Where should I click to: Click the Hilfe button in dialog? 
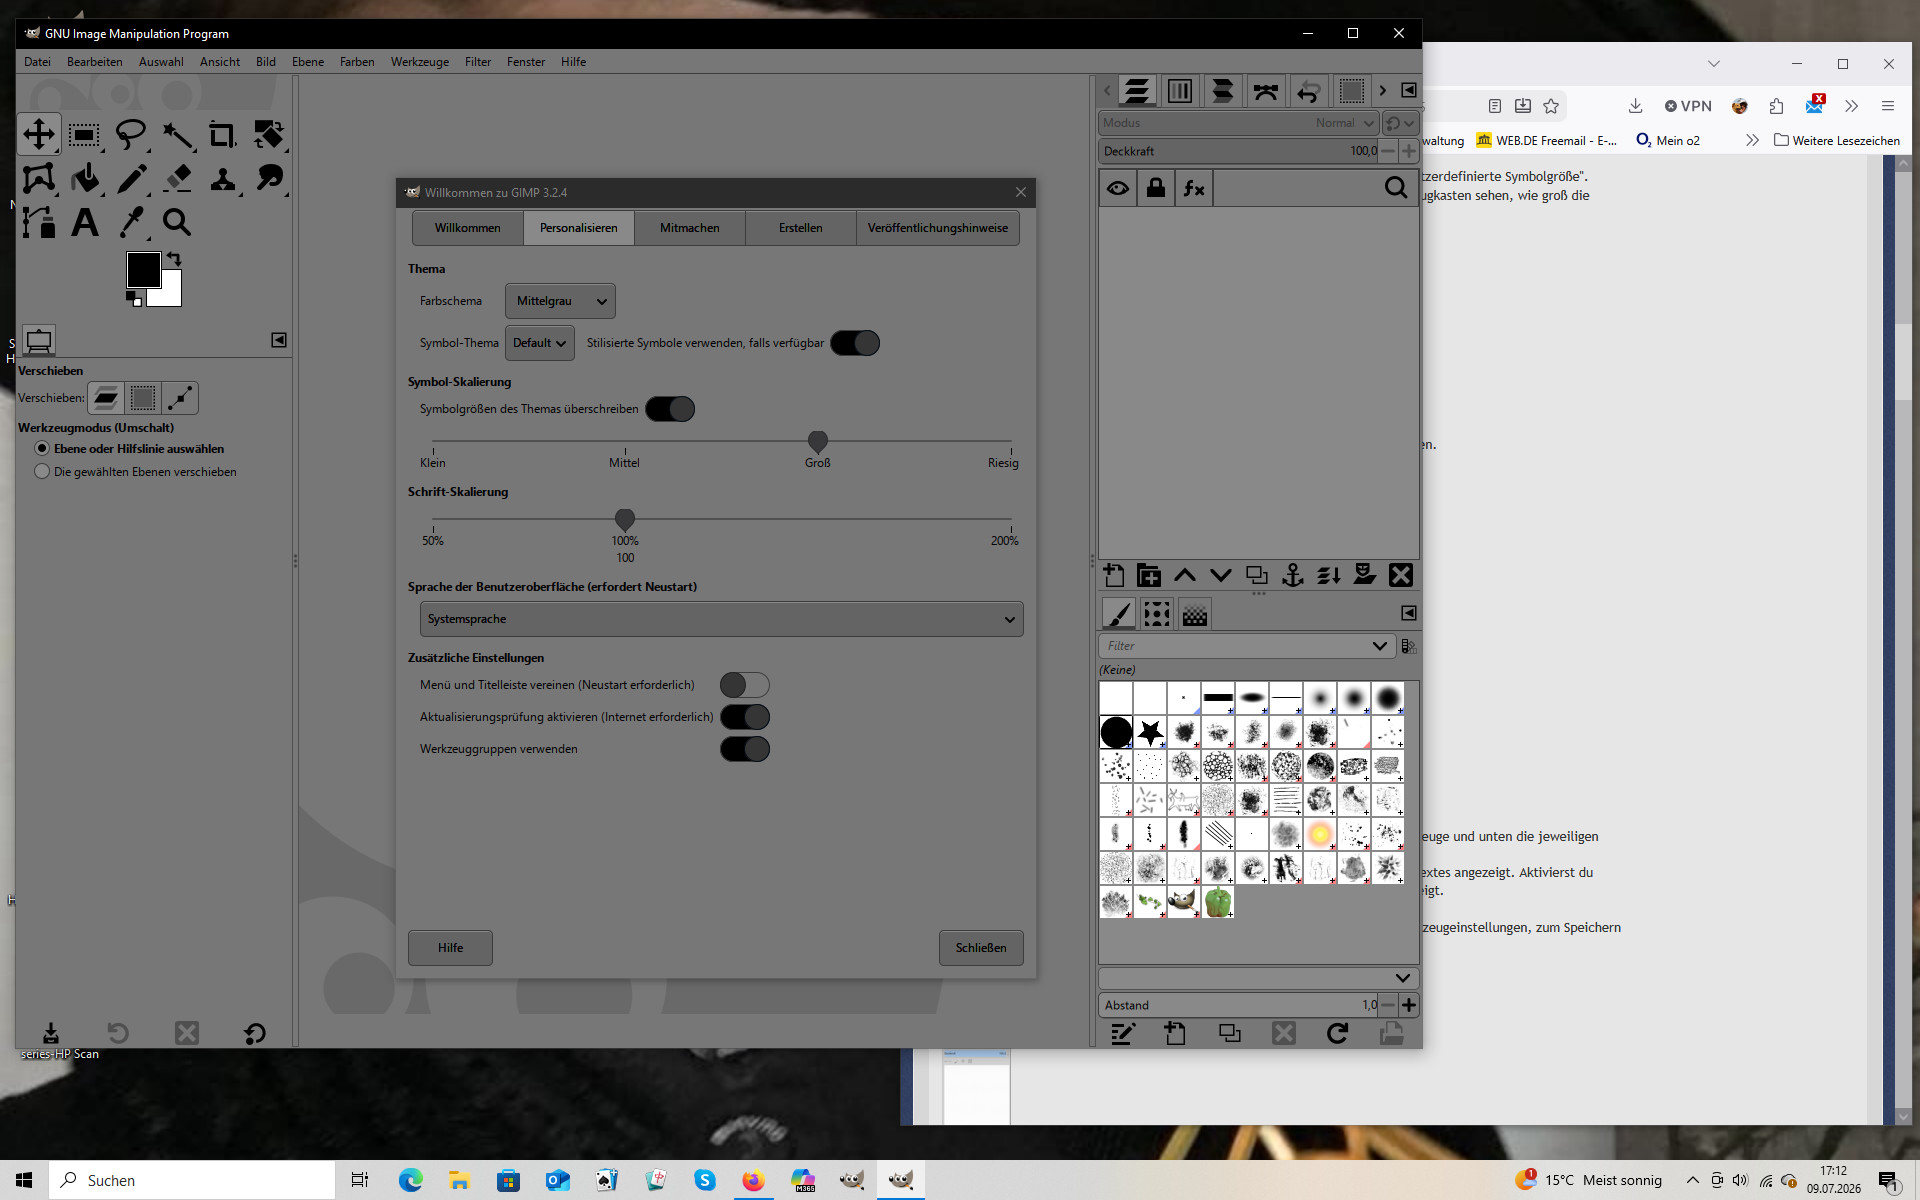pyautogui.click(x=450, y=948)
